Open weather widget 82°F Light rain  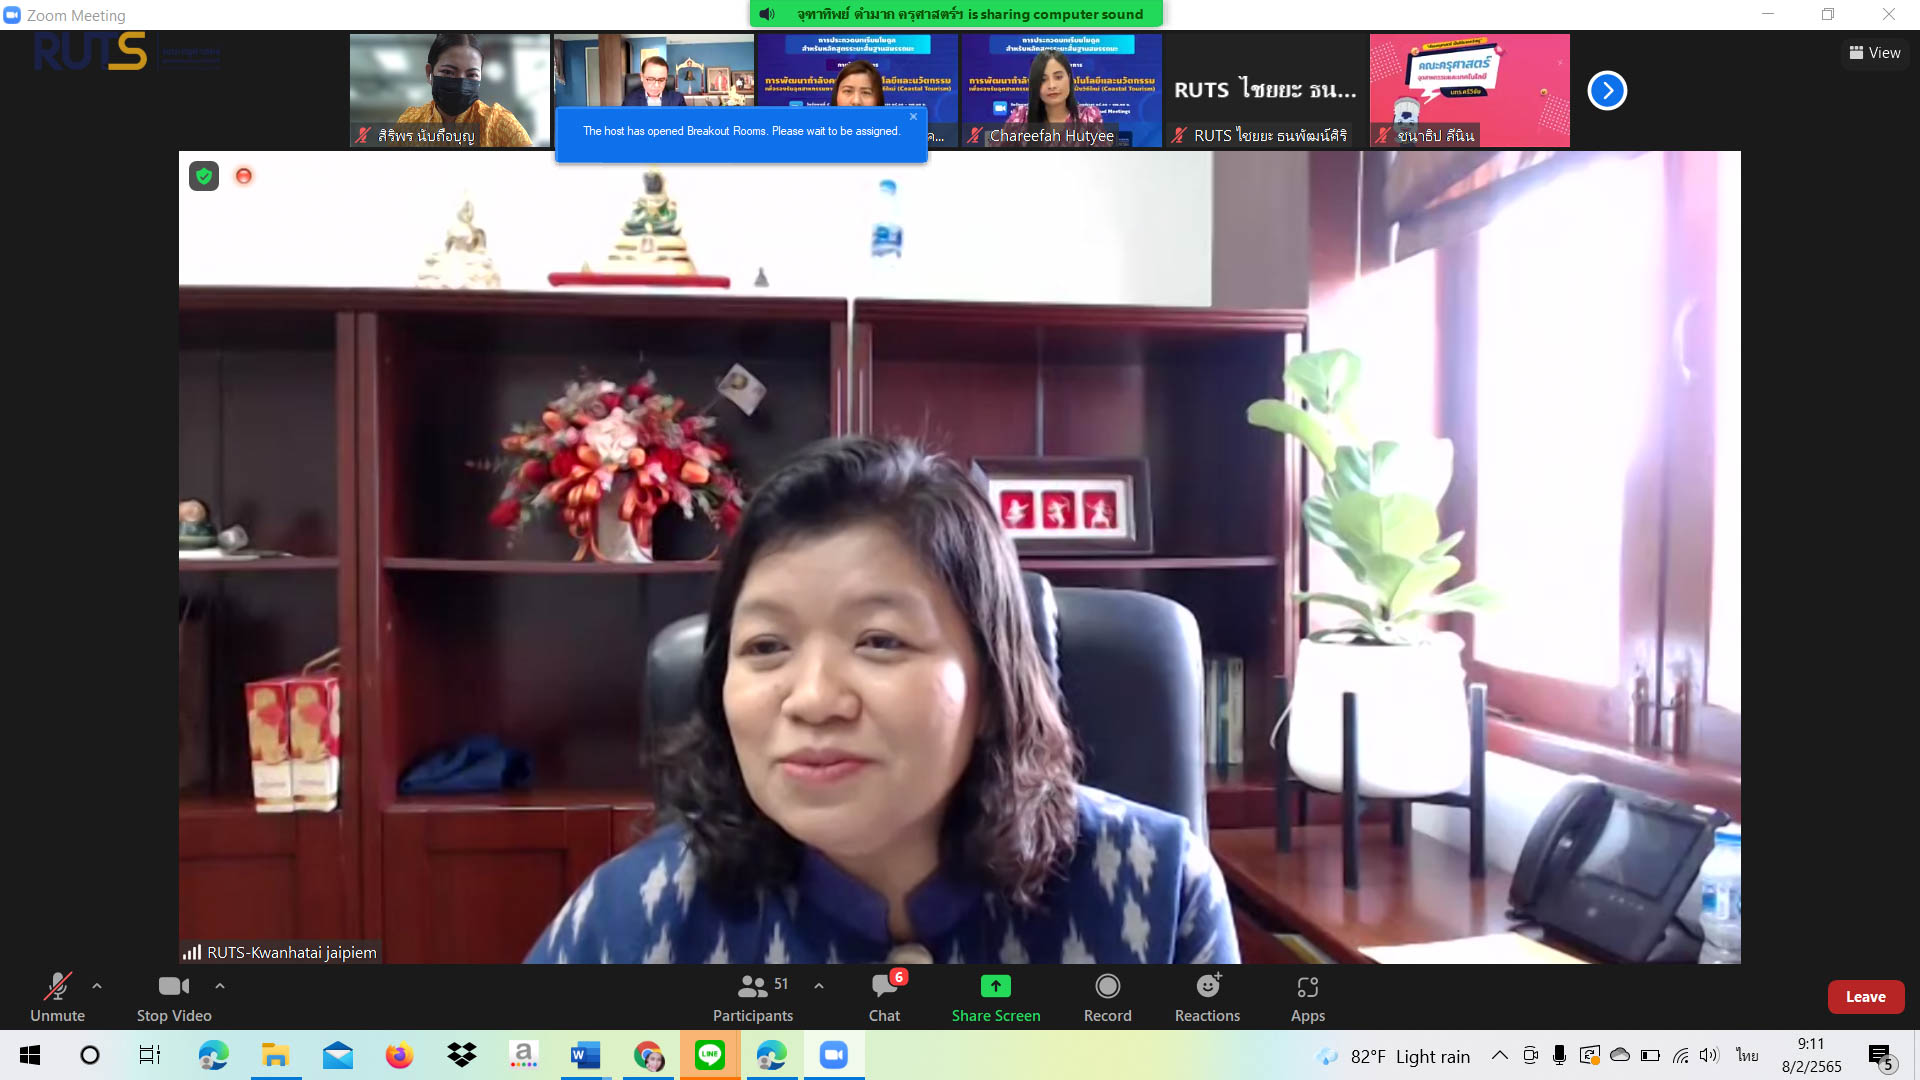pyautogui.click(x=1394, y=1056)
